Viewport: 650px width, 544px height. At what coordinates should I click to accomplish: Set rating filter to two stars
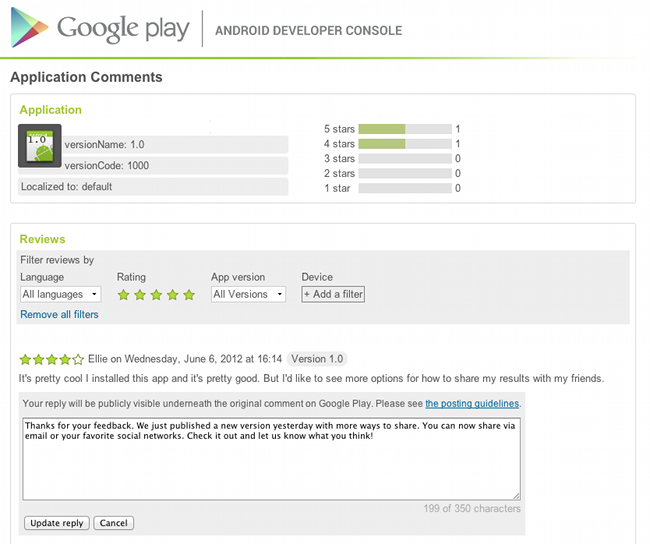(x=140, y=295)
